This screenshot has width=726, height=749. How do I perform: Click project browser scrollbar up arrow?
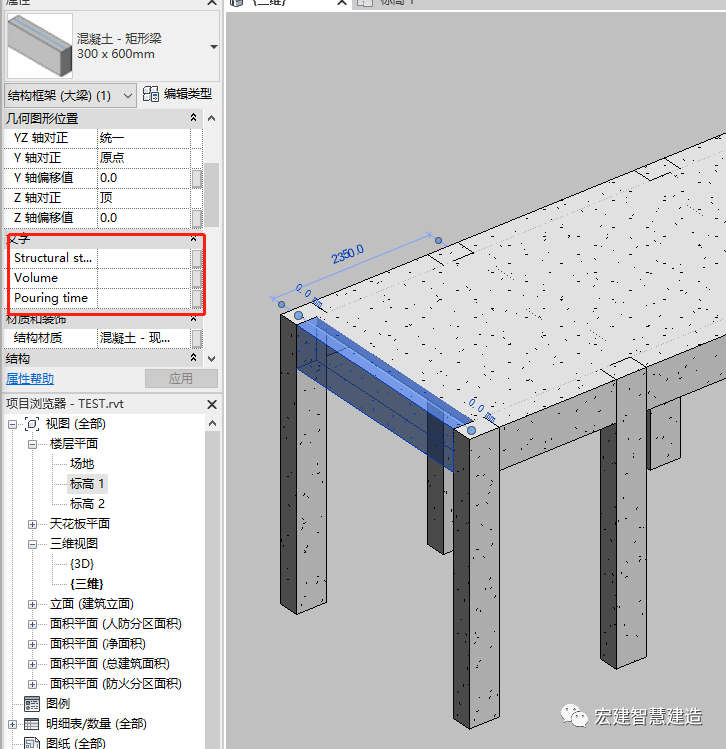[x=213, y=424]
